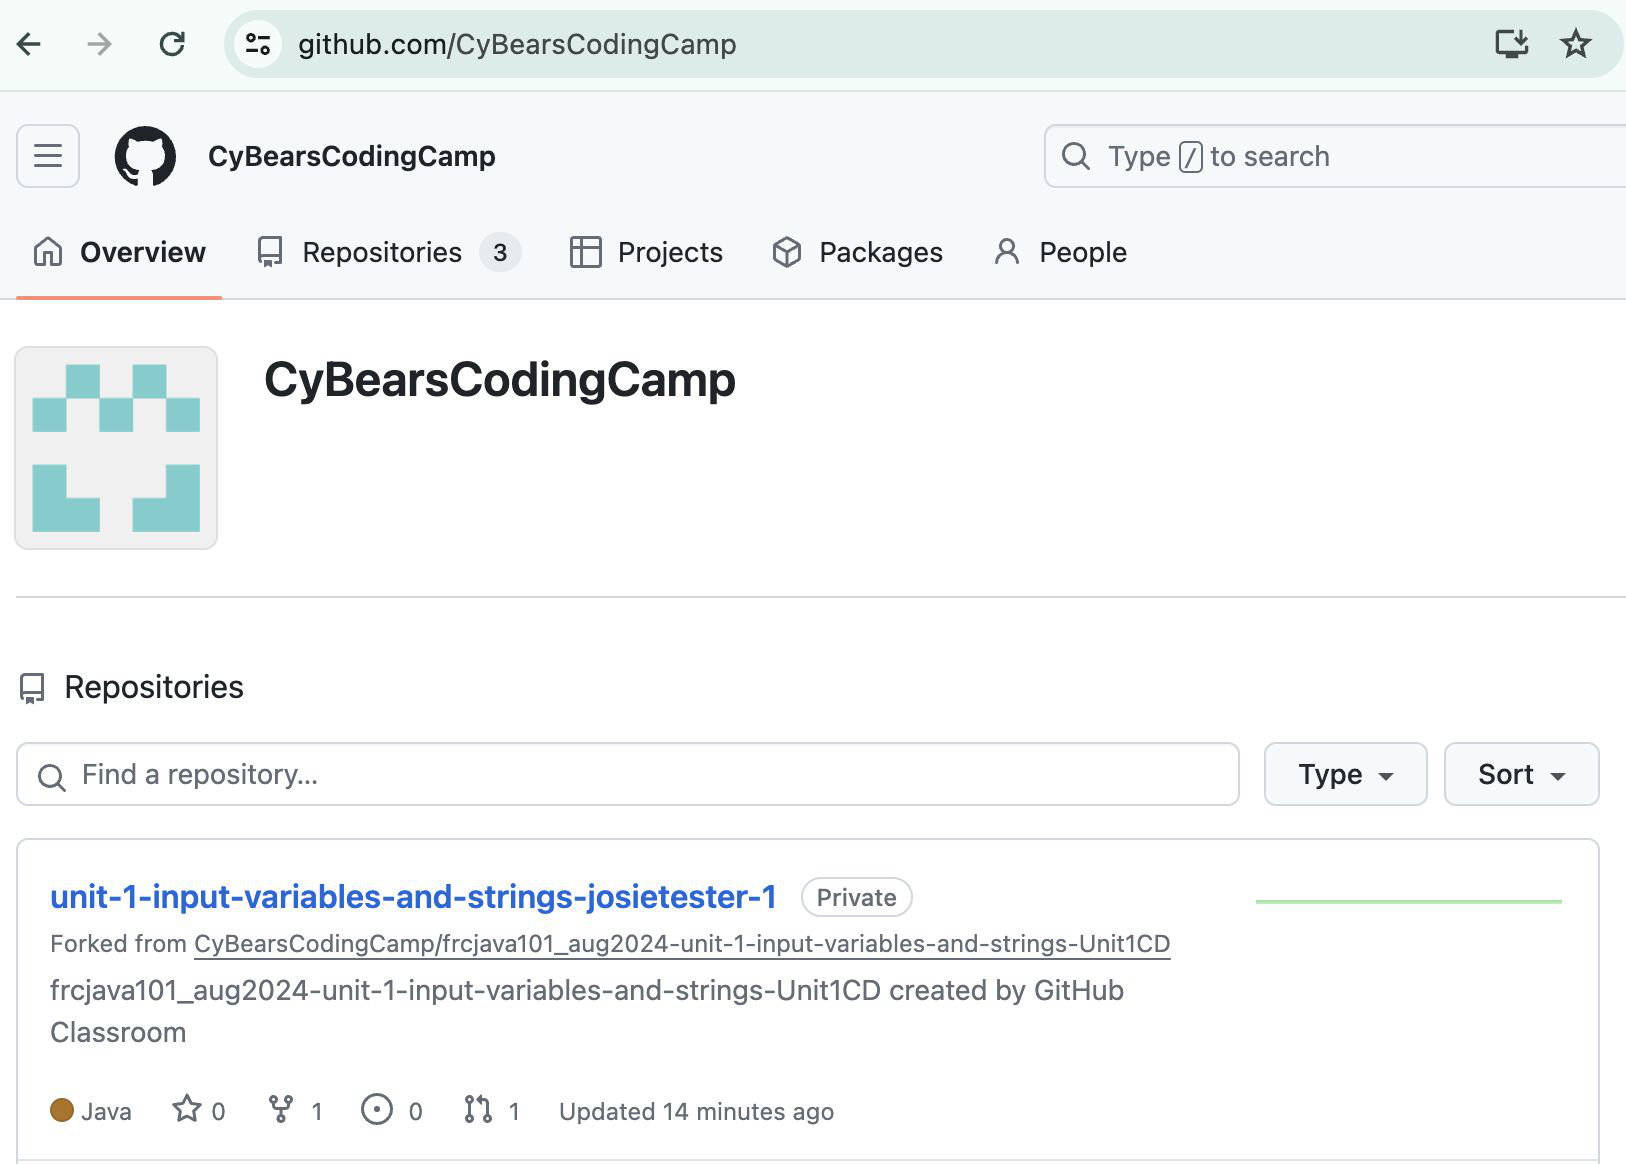Expand the Sort dropdown
The image size is (1626, 1164).
(1521, 774)
